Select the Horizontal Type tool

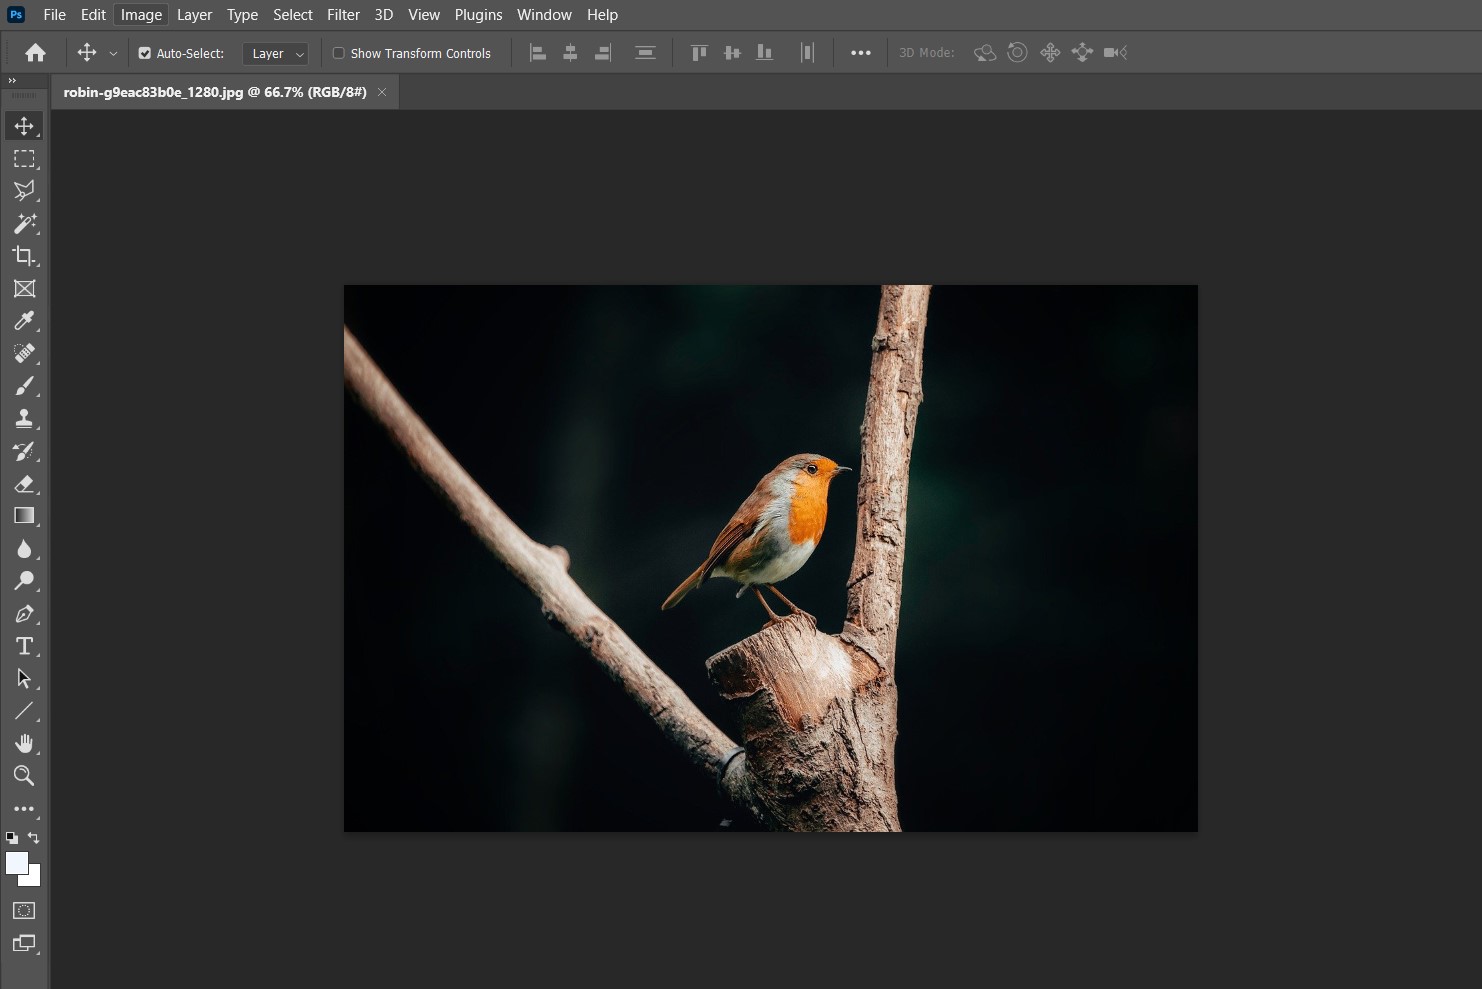click(24, 646)
